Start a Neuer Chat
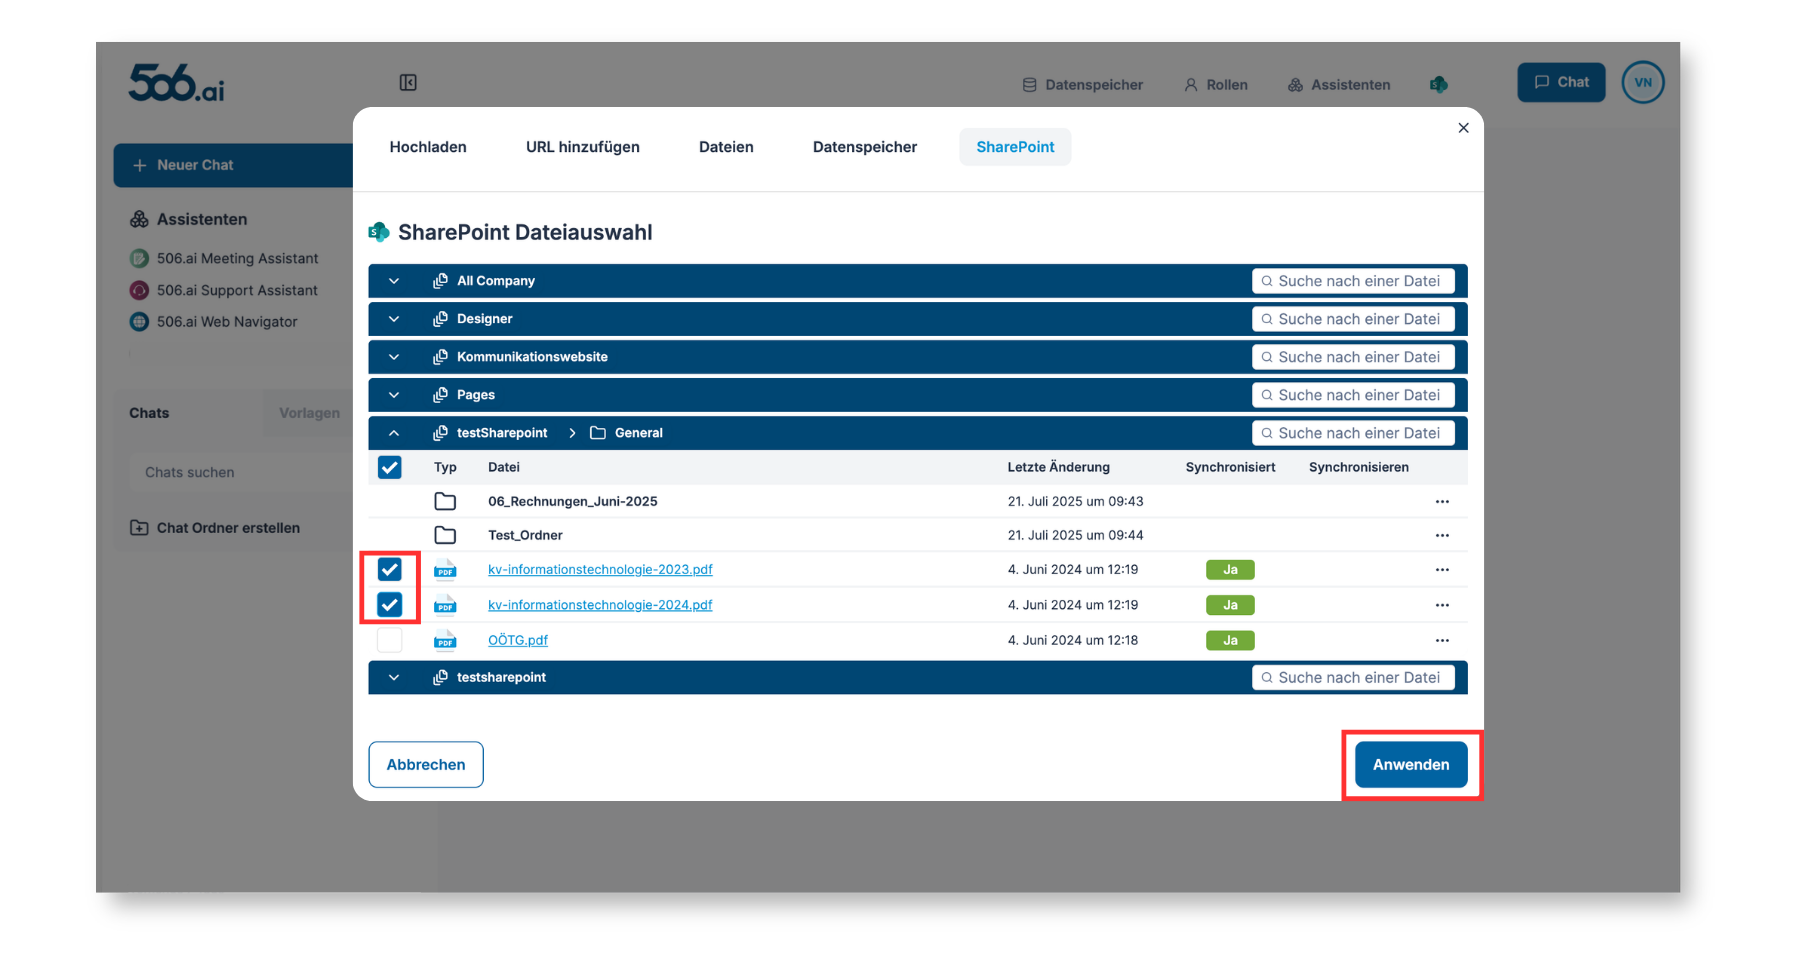Image resolution: width=1800 pixels, height=960 pixels. pyautogui.click(x=233, y=165)
